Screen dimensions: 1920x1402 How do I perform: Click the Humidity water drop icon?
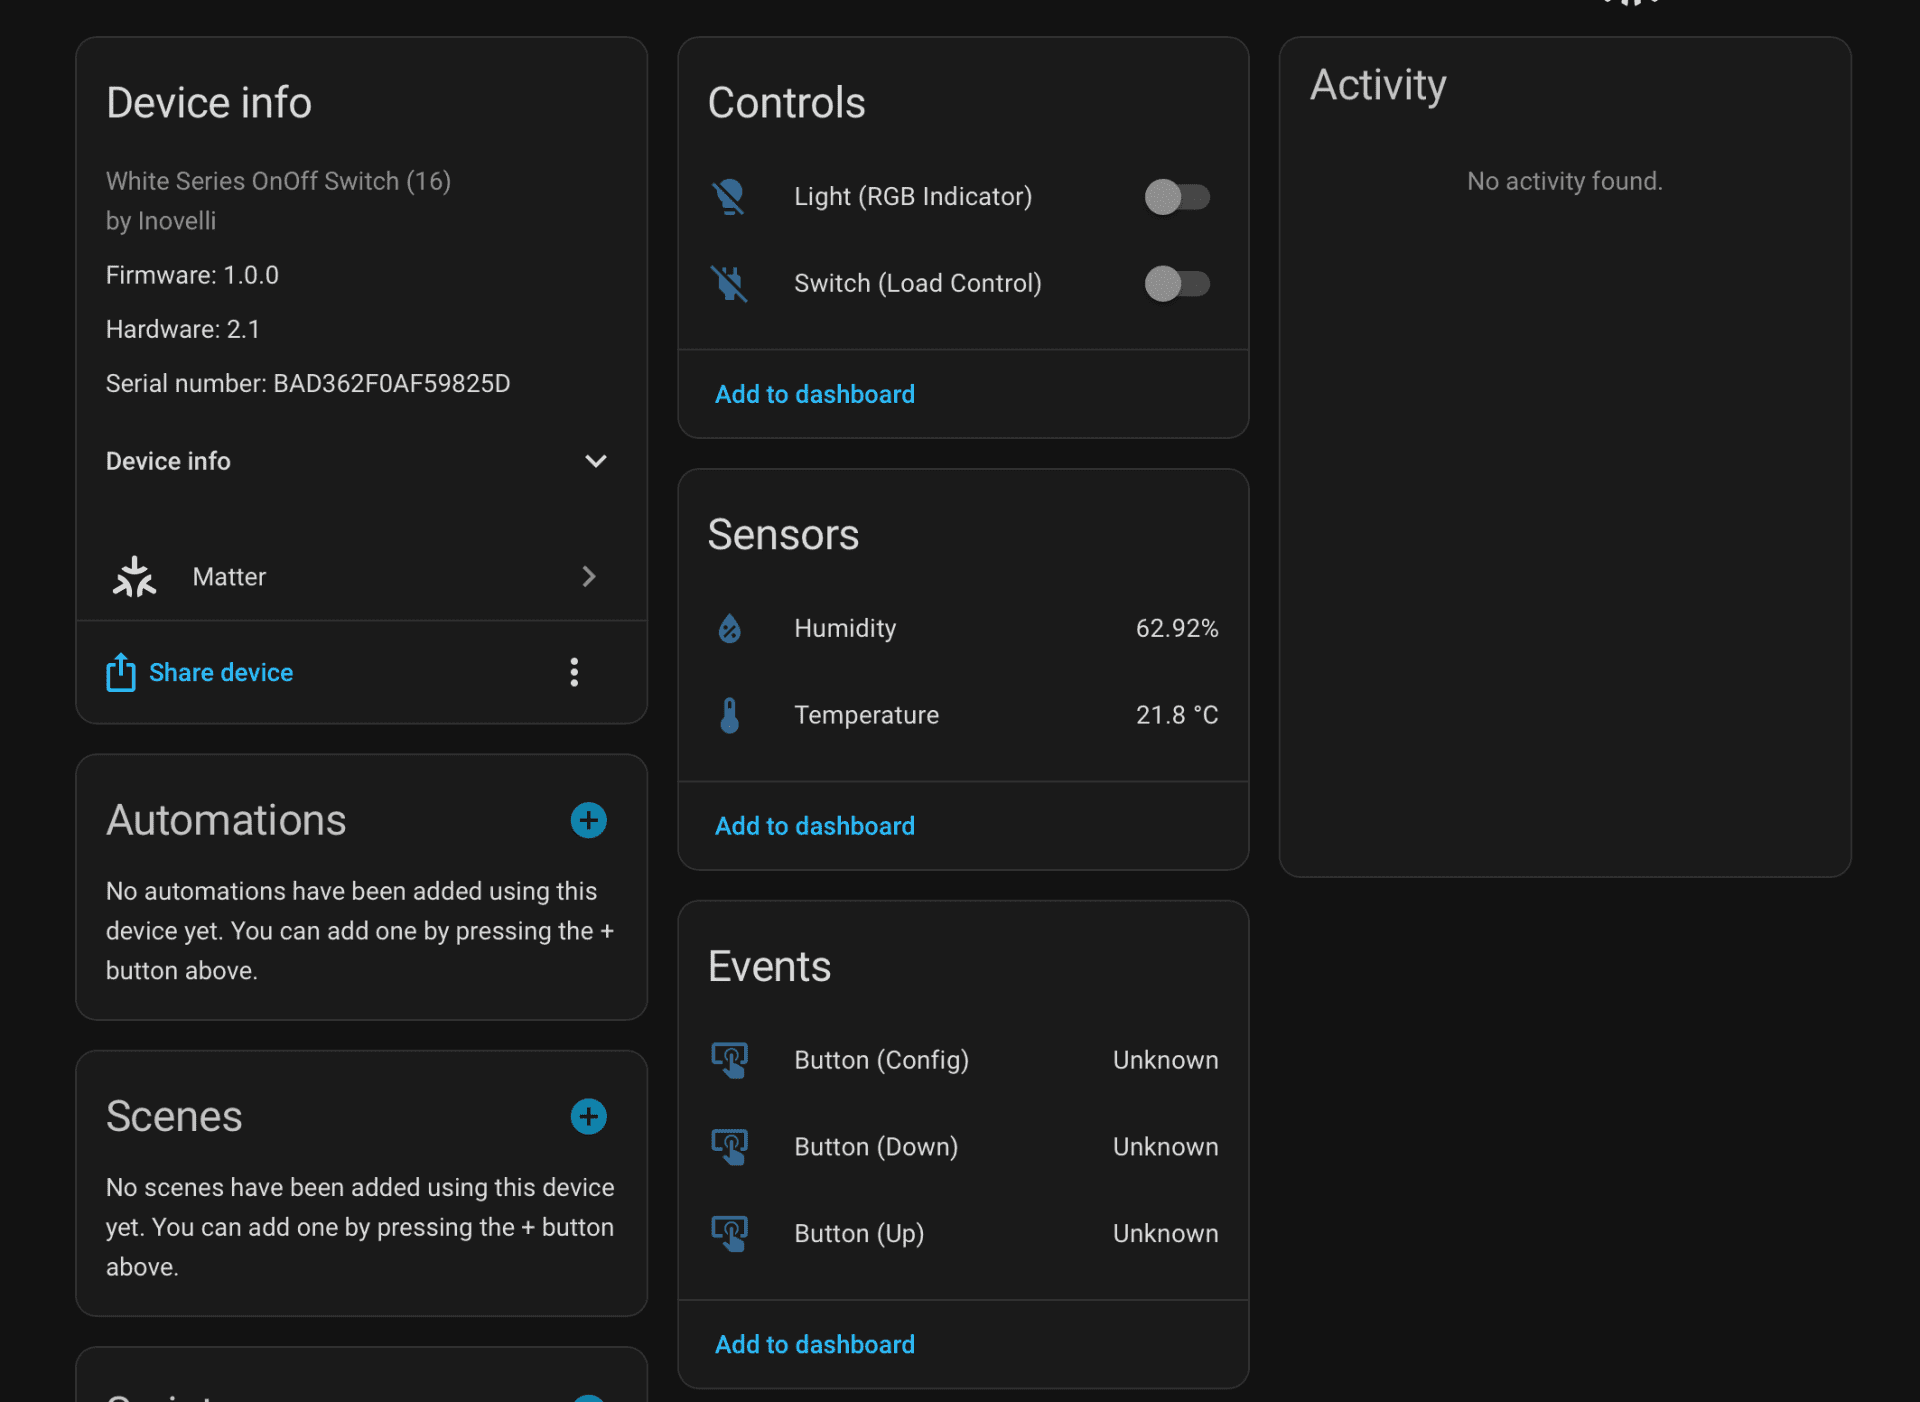(729, 628)
